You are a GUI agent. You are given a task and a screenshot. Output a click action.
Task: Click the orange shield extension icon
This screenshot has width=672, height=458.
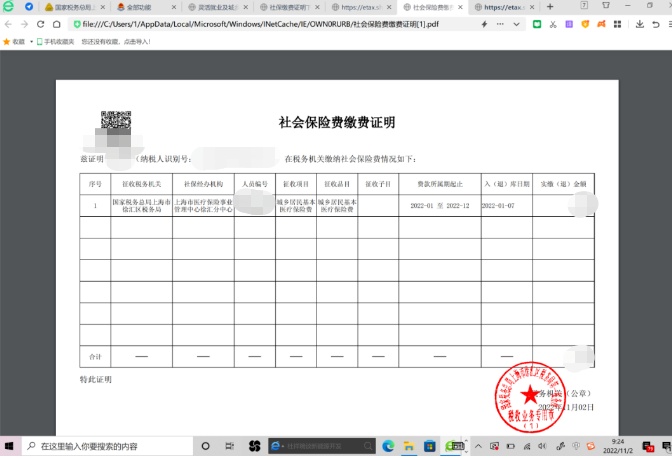[585, 24]
